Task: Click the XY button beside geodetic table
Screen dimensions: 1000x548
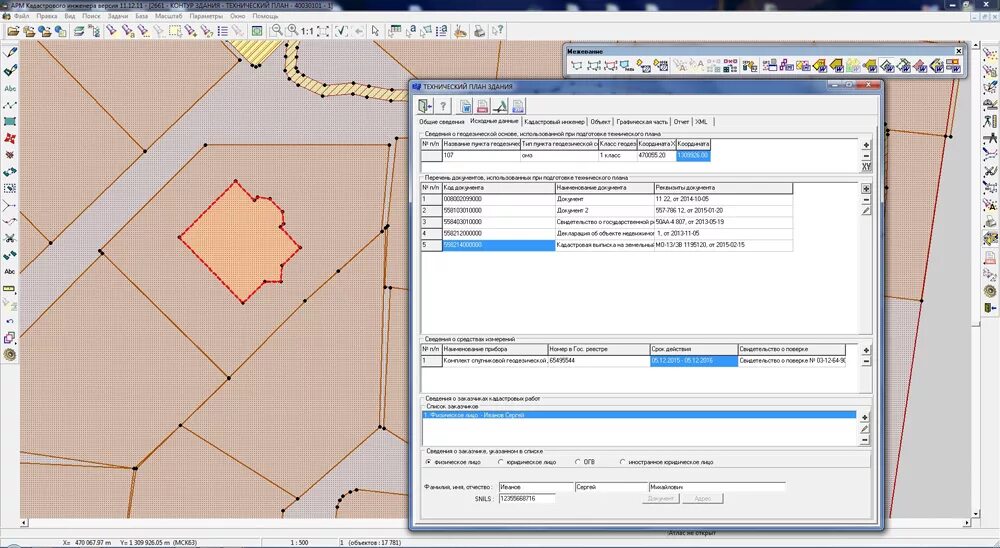Action: 866,167
